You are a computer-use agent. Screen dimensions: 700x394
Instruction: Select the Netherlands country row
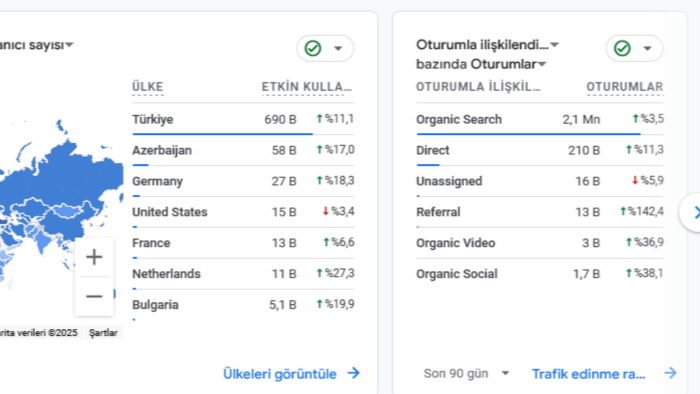243,274
